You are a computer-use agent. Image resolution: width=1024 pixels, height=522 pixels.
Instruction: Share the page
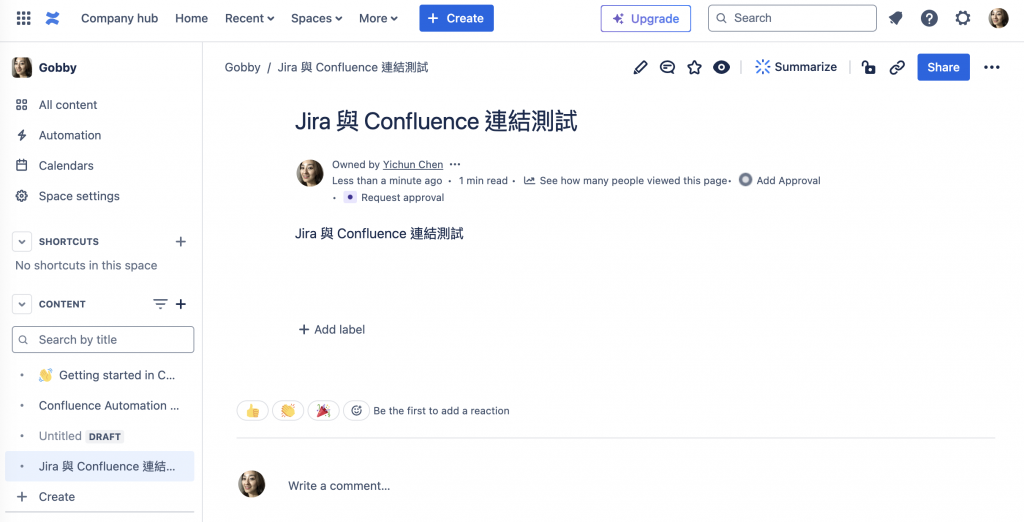(x=943, y=67)
